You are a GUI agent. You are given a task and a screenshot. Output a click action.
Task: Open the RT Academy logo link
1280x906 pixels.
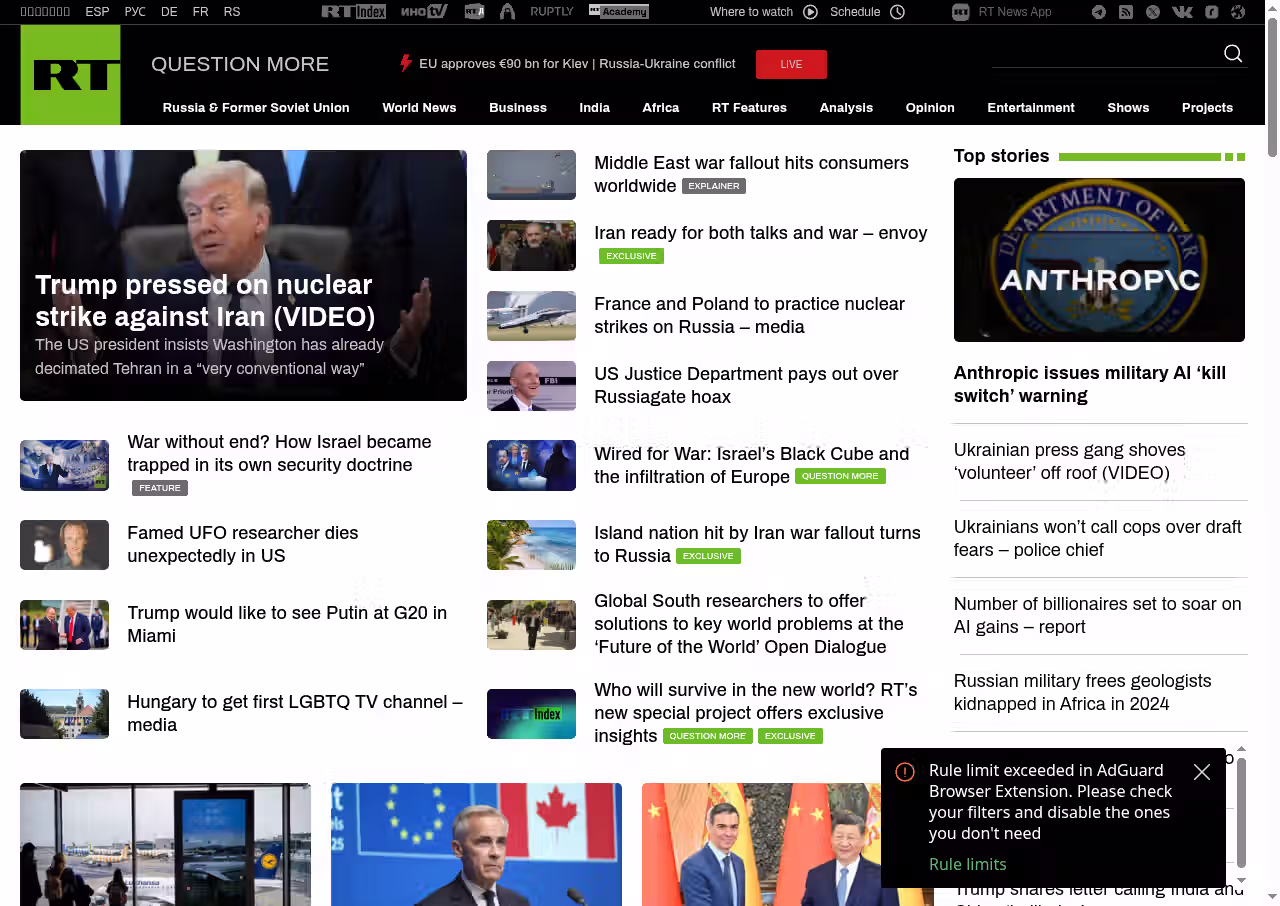(618, 12)
